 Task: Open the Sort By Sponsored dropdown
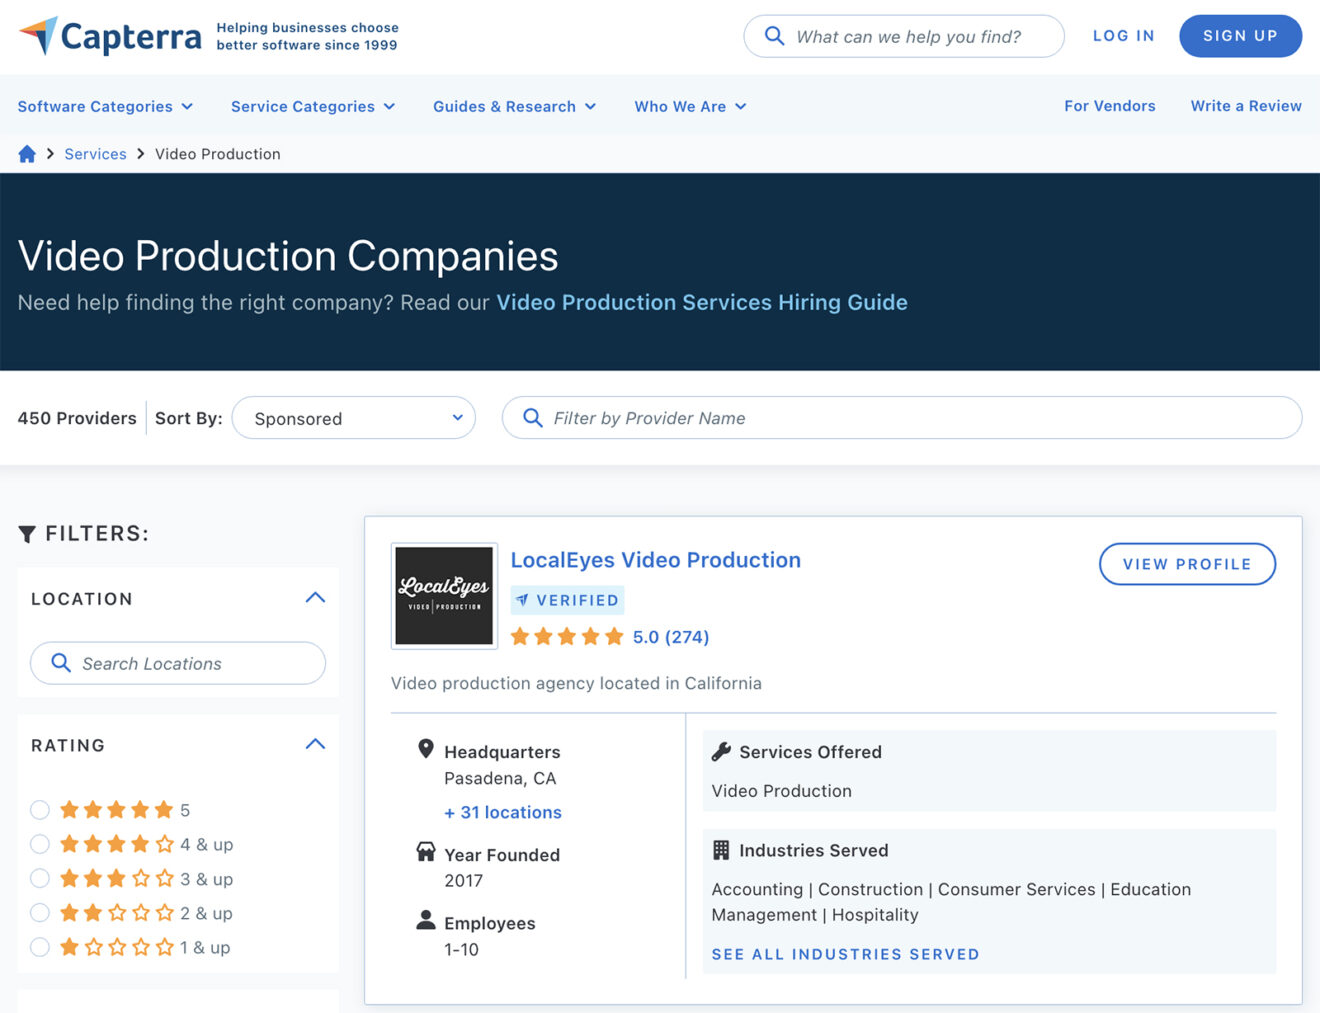[x=354, y=418]
